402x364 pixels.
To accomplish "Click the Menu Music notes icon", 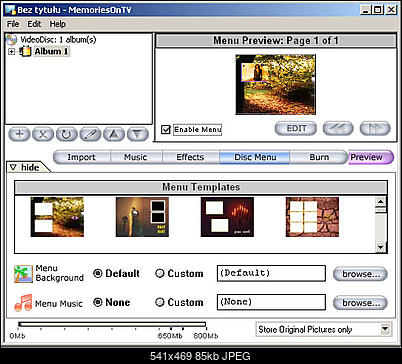I will 23,303.
